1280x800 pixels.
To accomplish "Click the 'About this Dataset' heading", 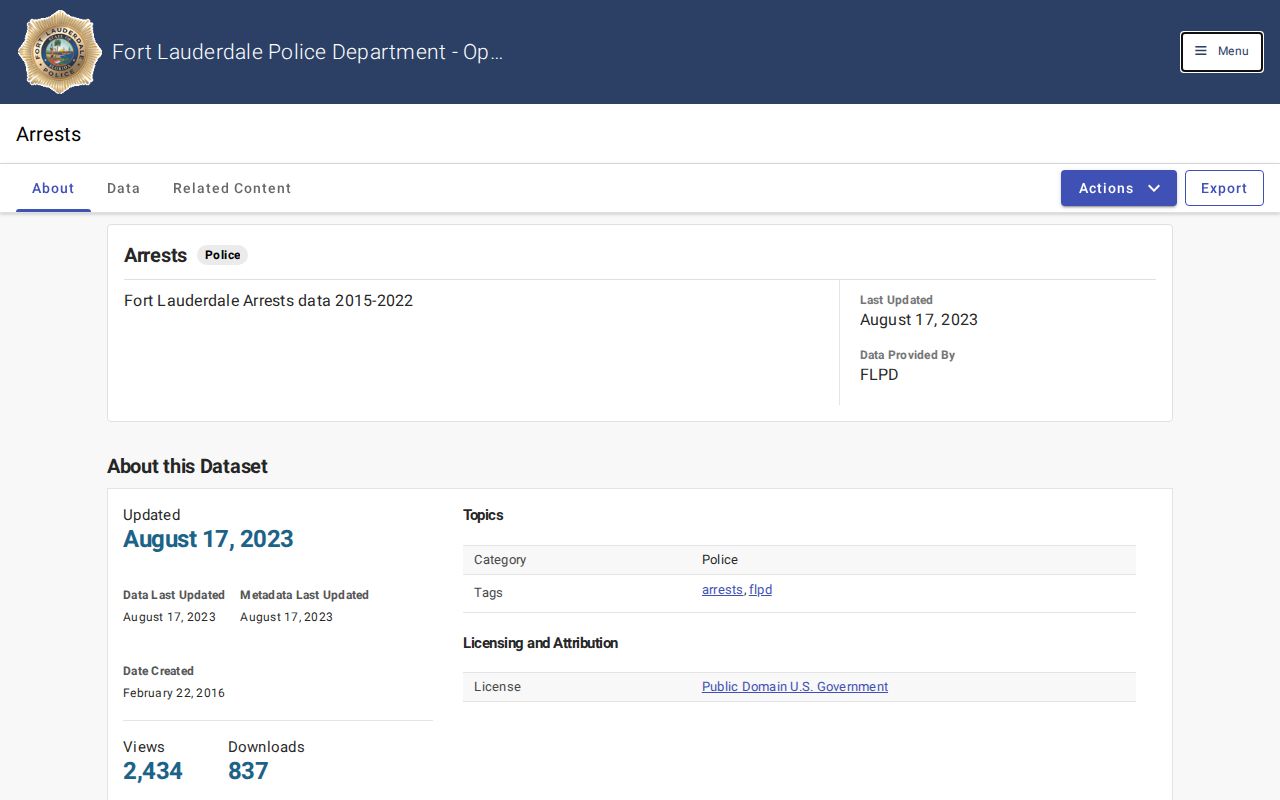I will click(x=187, y=466).
